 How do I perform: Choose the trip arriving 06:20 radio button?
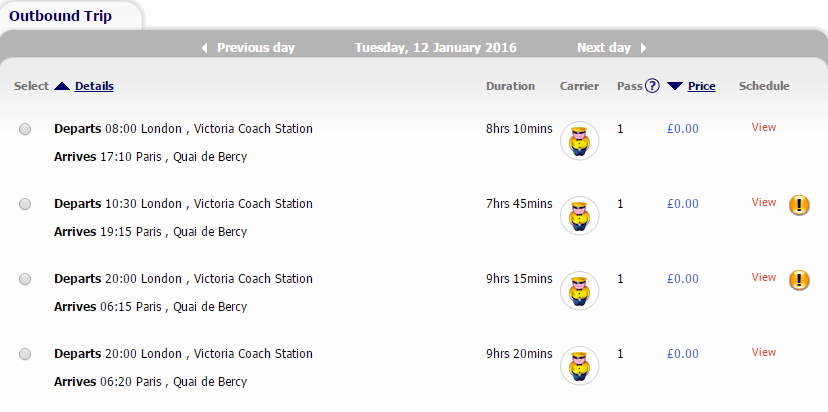(25, 354)
